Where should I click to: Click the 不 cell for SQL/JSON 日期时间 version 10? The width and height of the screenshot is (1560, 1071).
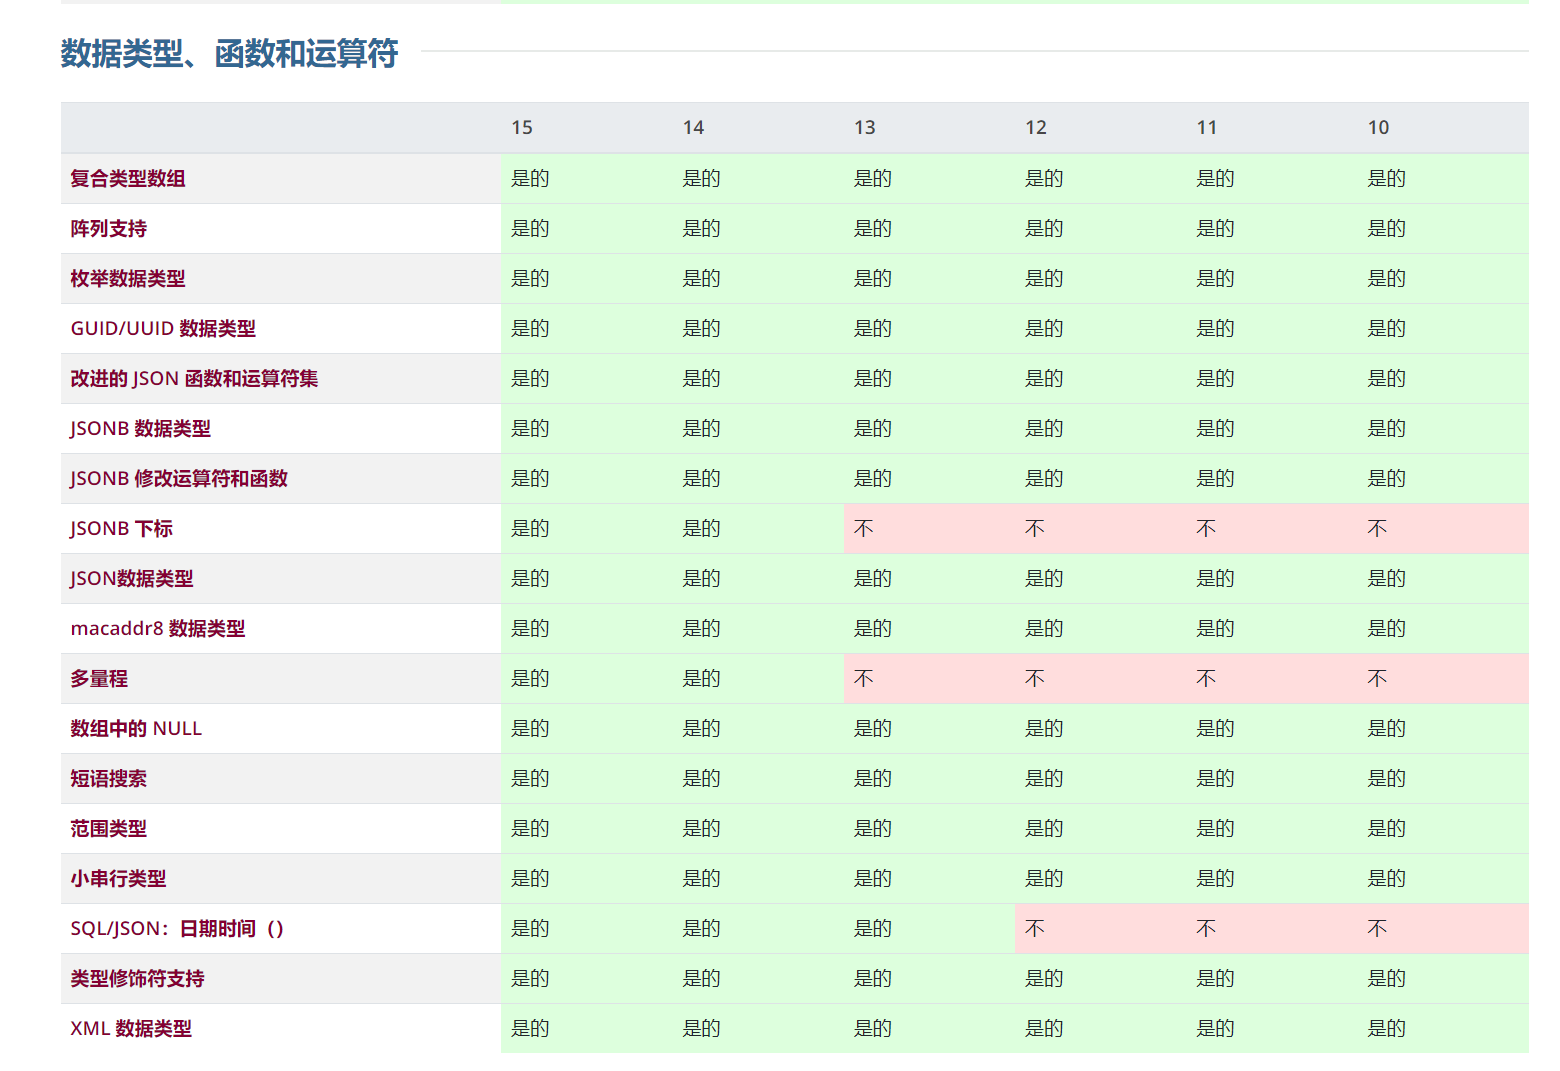pos(1443,929)
